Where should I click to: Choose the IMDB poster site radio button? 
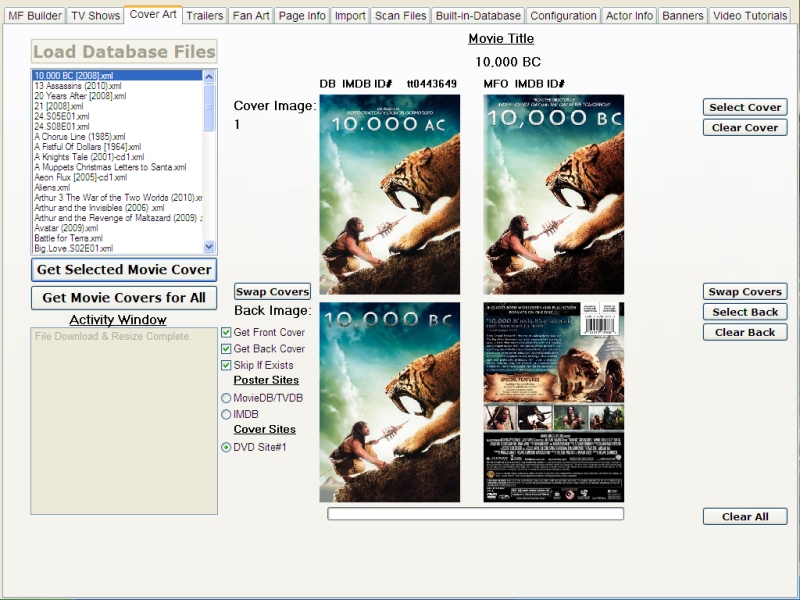(226, 414)
